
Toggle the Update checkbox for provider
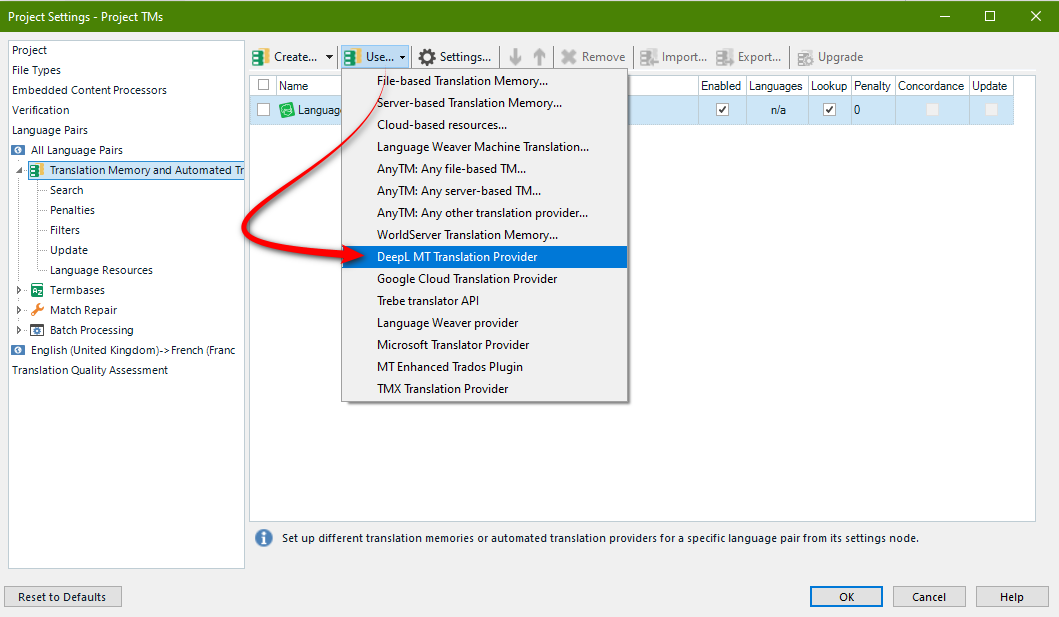click(x=991, y=109)
